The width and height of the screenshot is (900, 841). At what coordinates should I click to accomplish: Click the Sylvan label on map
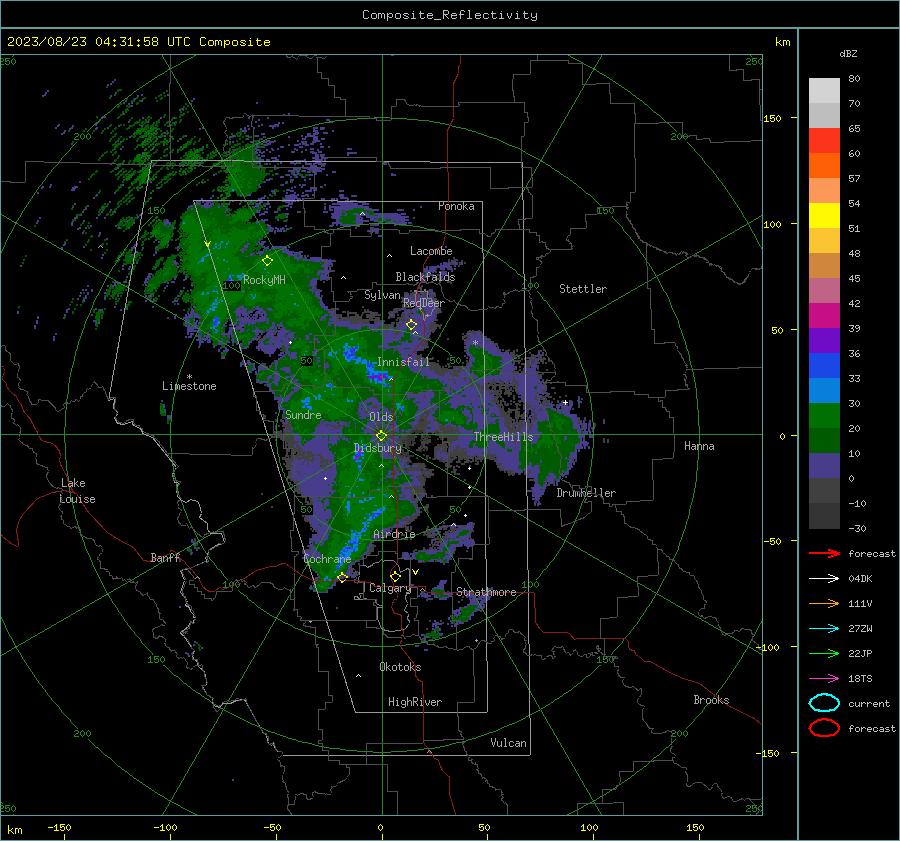pyautogui.click(x=382, y=295)
